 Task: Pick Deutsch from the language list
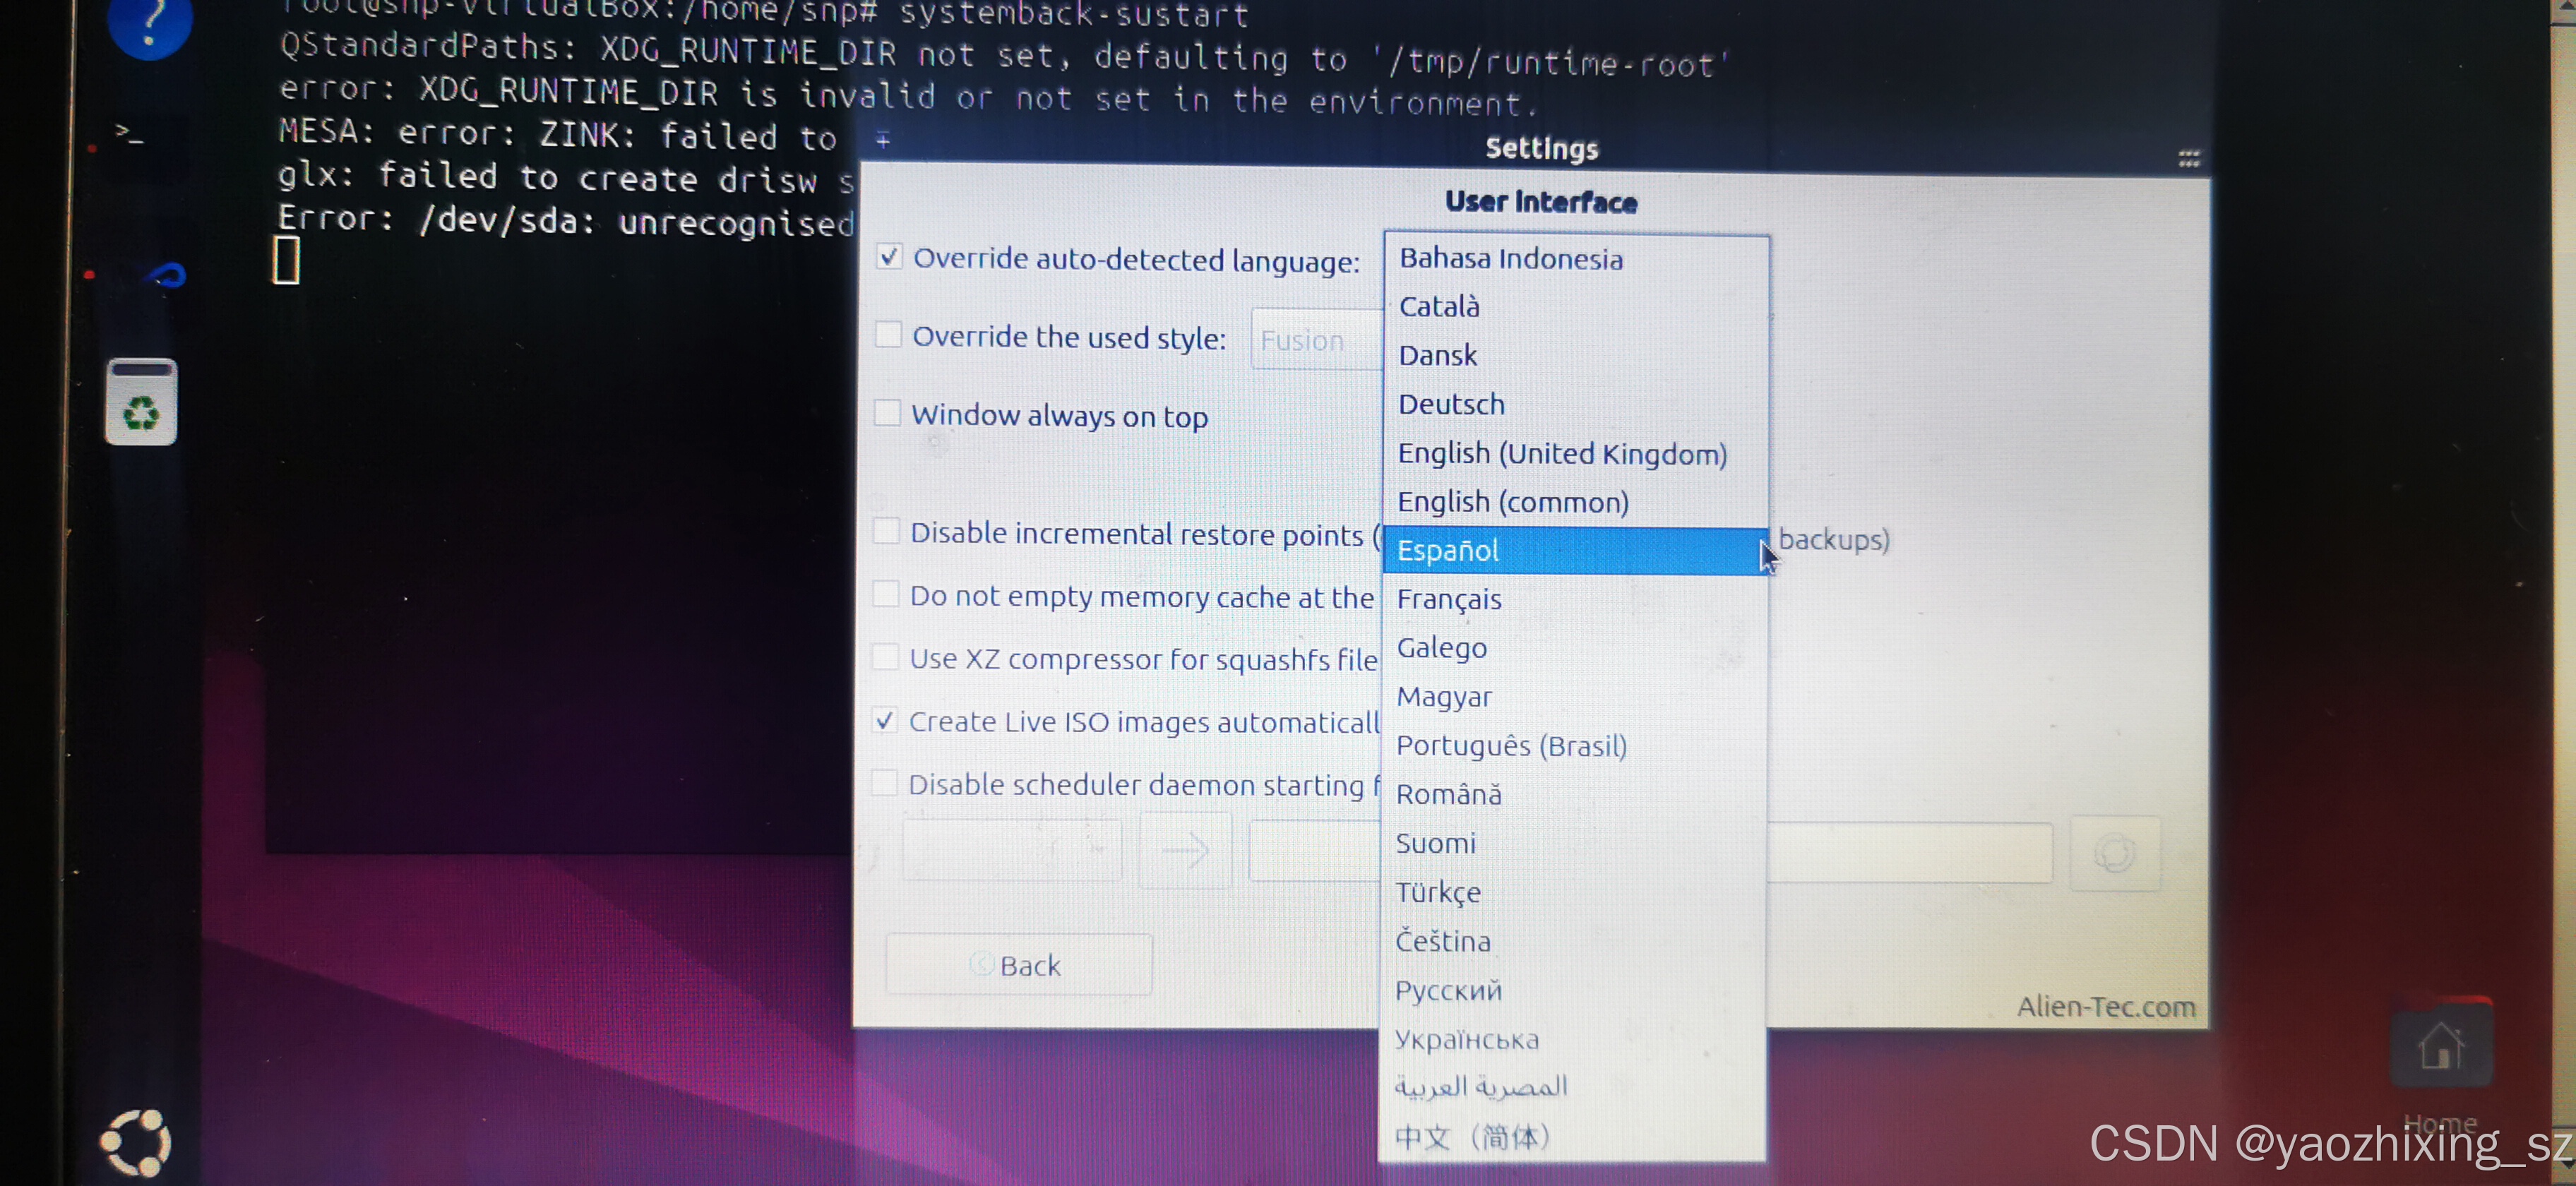[x=1451, y=404]
